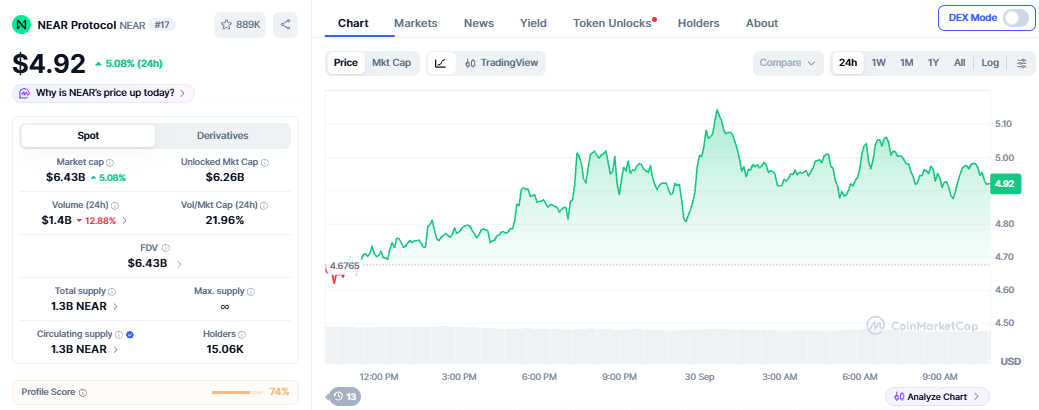Click the NEAR Protocol logo icon
Screen dimensions: 1039x410
21,25
